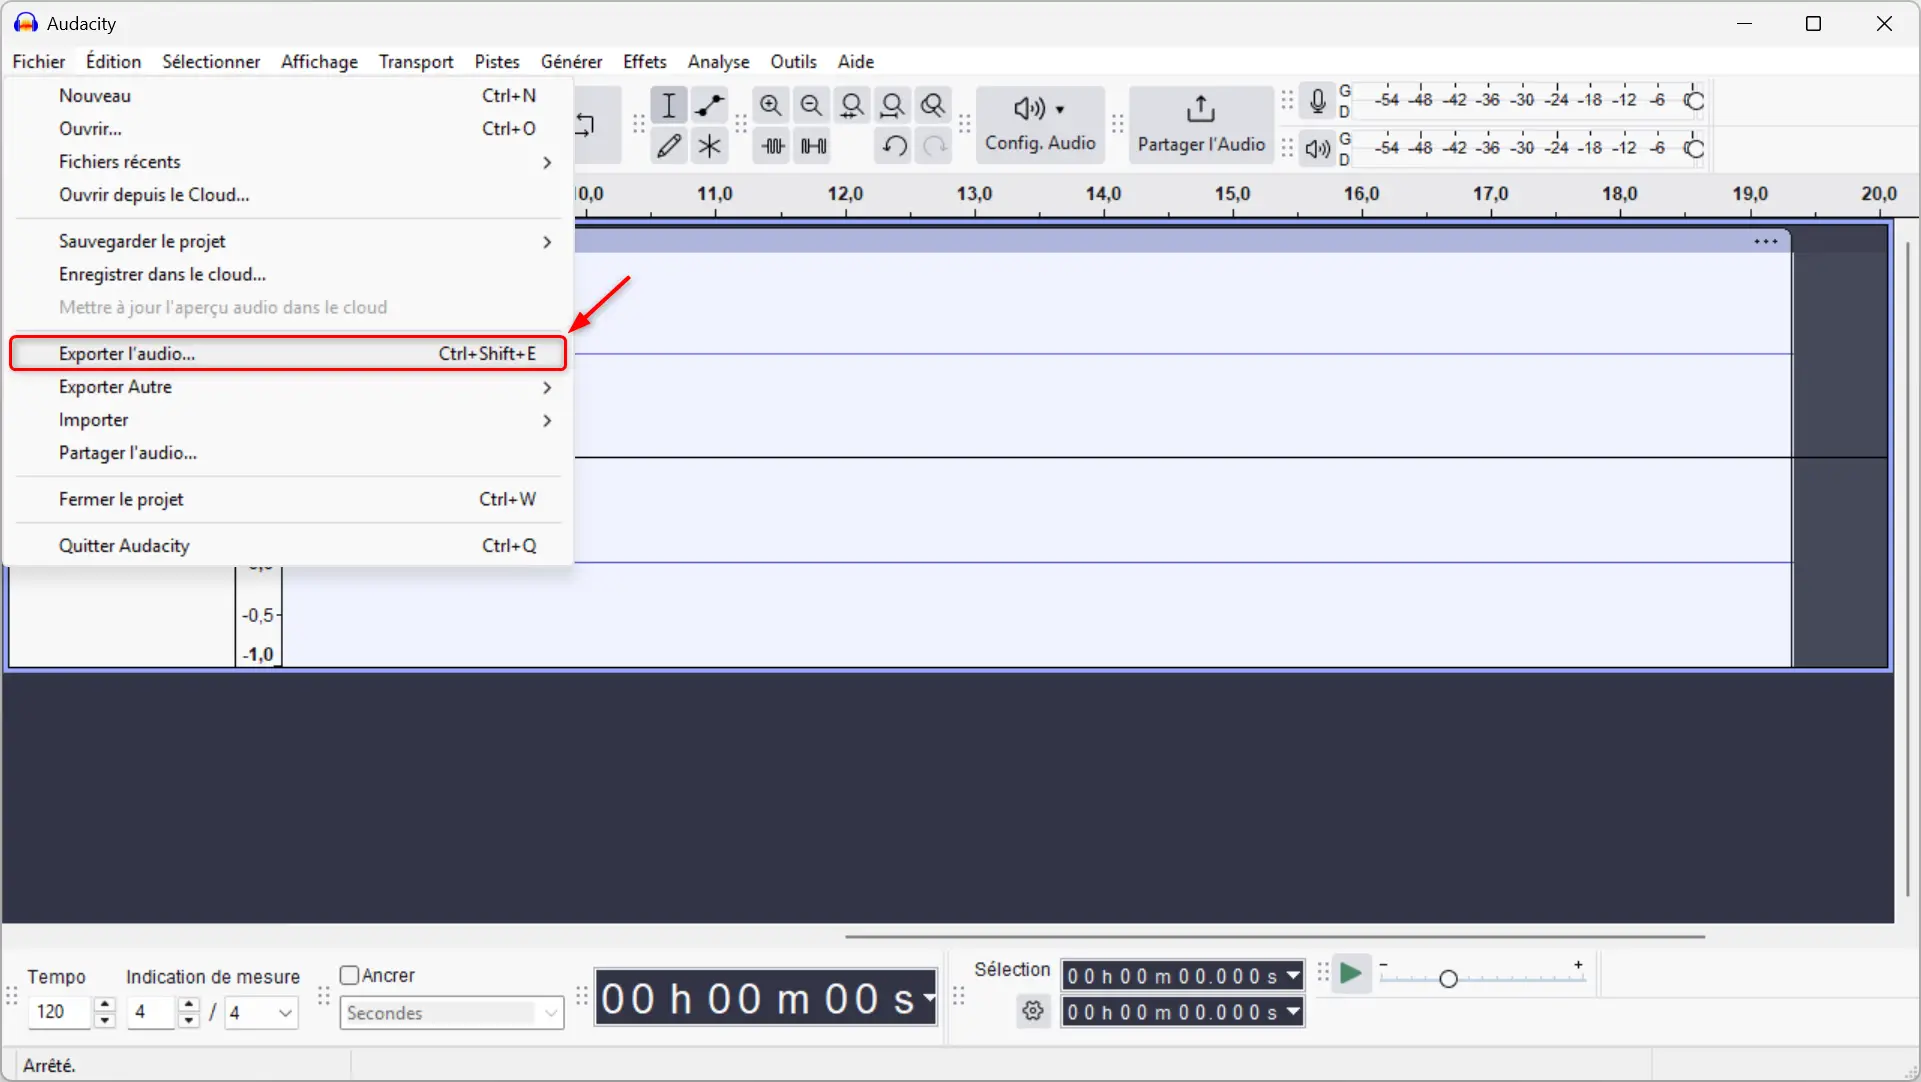Open the Sélectionner menu
The height and width of the screenshot is (1082, 1921).
[211, 61]
